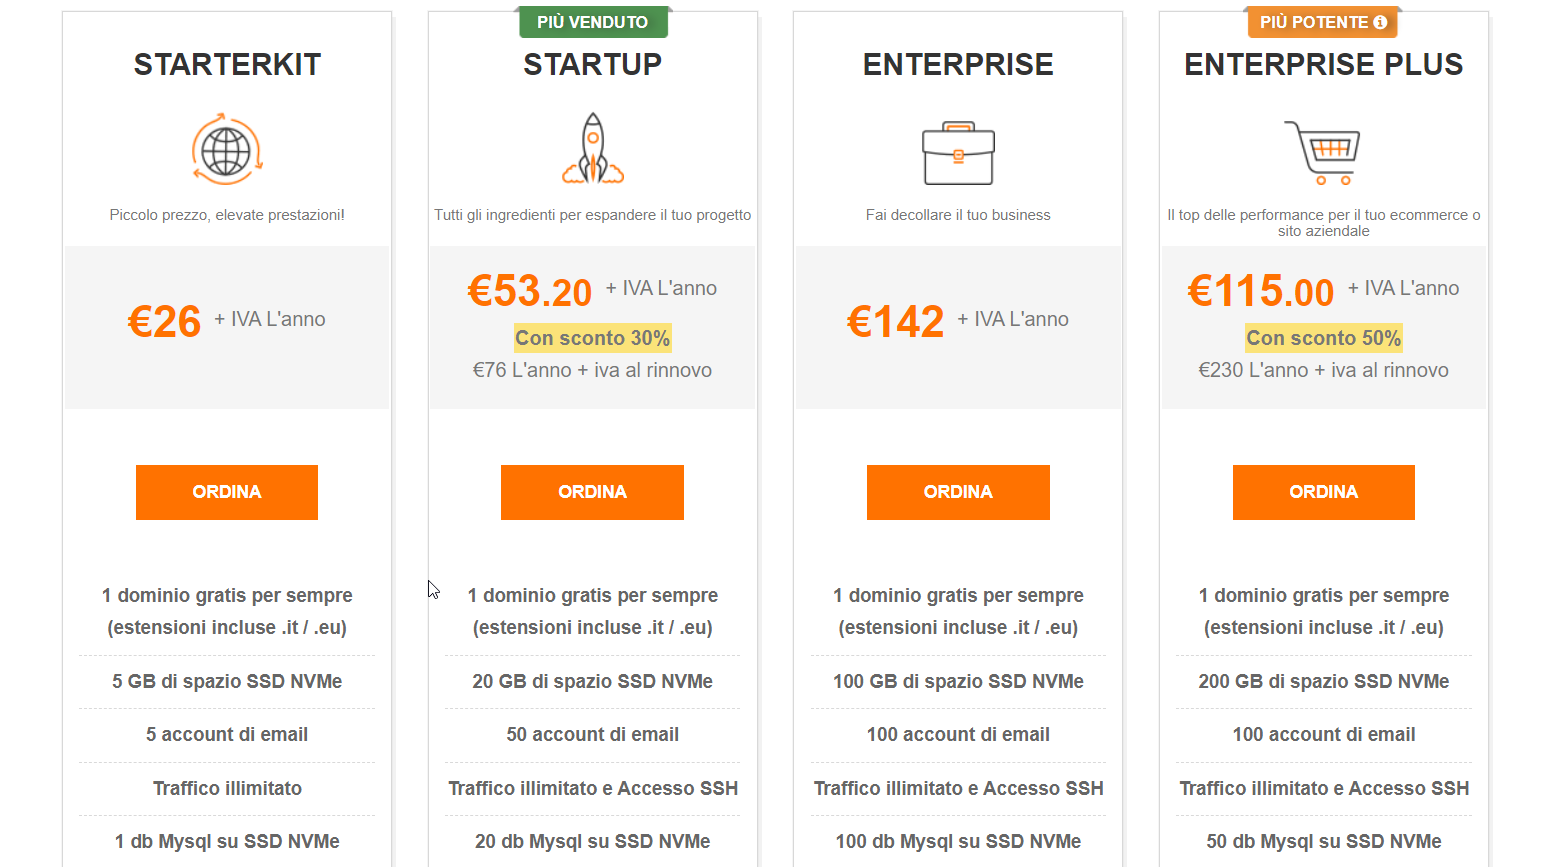Click the STARTUP plan heading
1564x867 pixels.
click(592, 65)
